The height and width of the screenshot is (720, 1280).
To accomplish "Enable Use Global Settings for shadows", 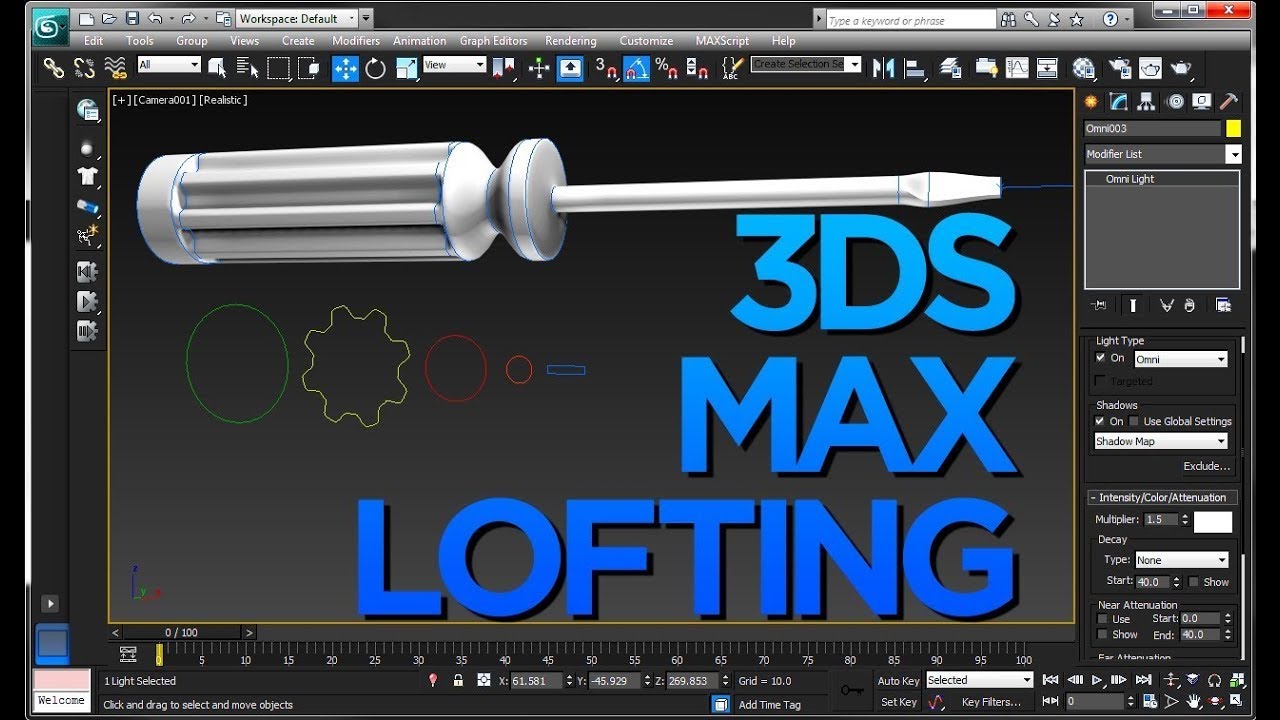I will (x=1134, y=421).
